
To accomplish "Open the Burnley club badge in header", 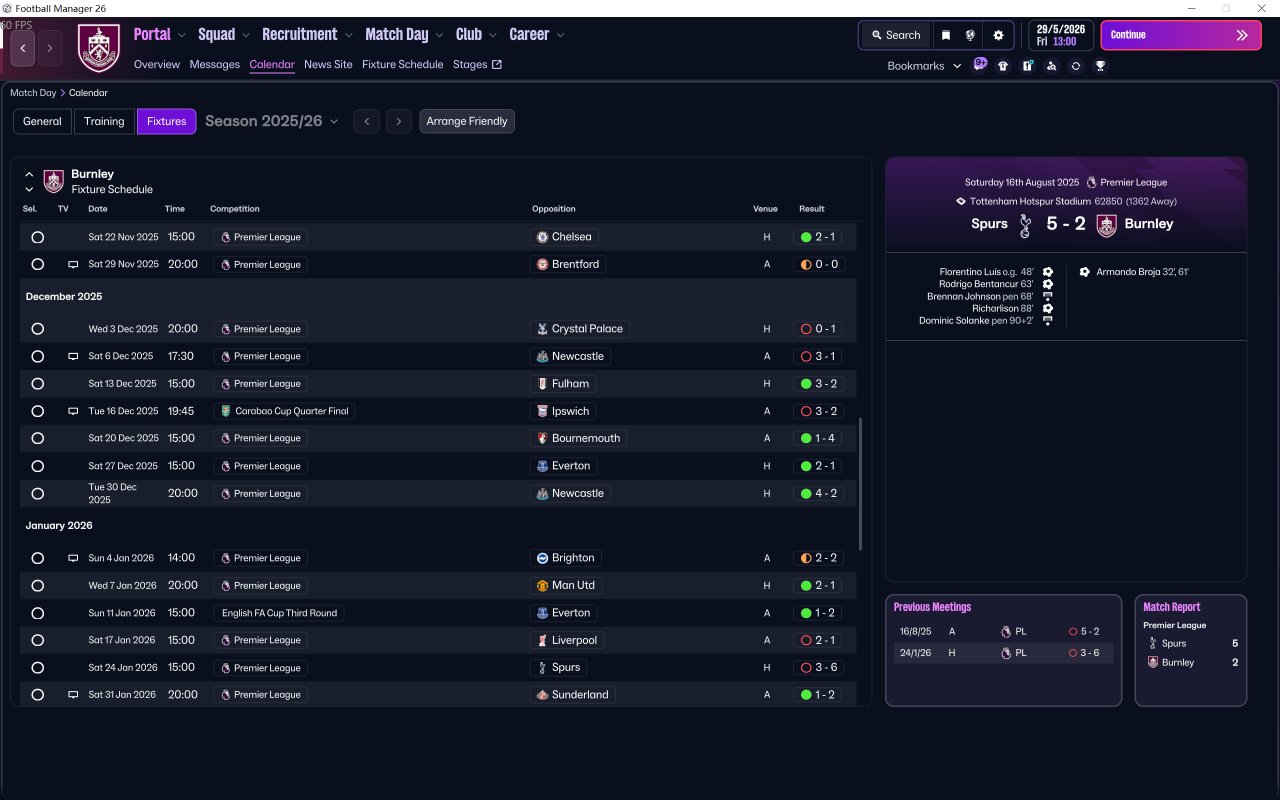I will click(x=99, y=48).
